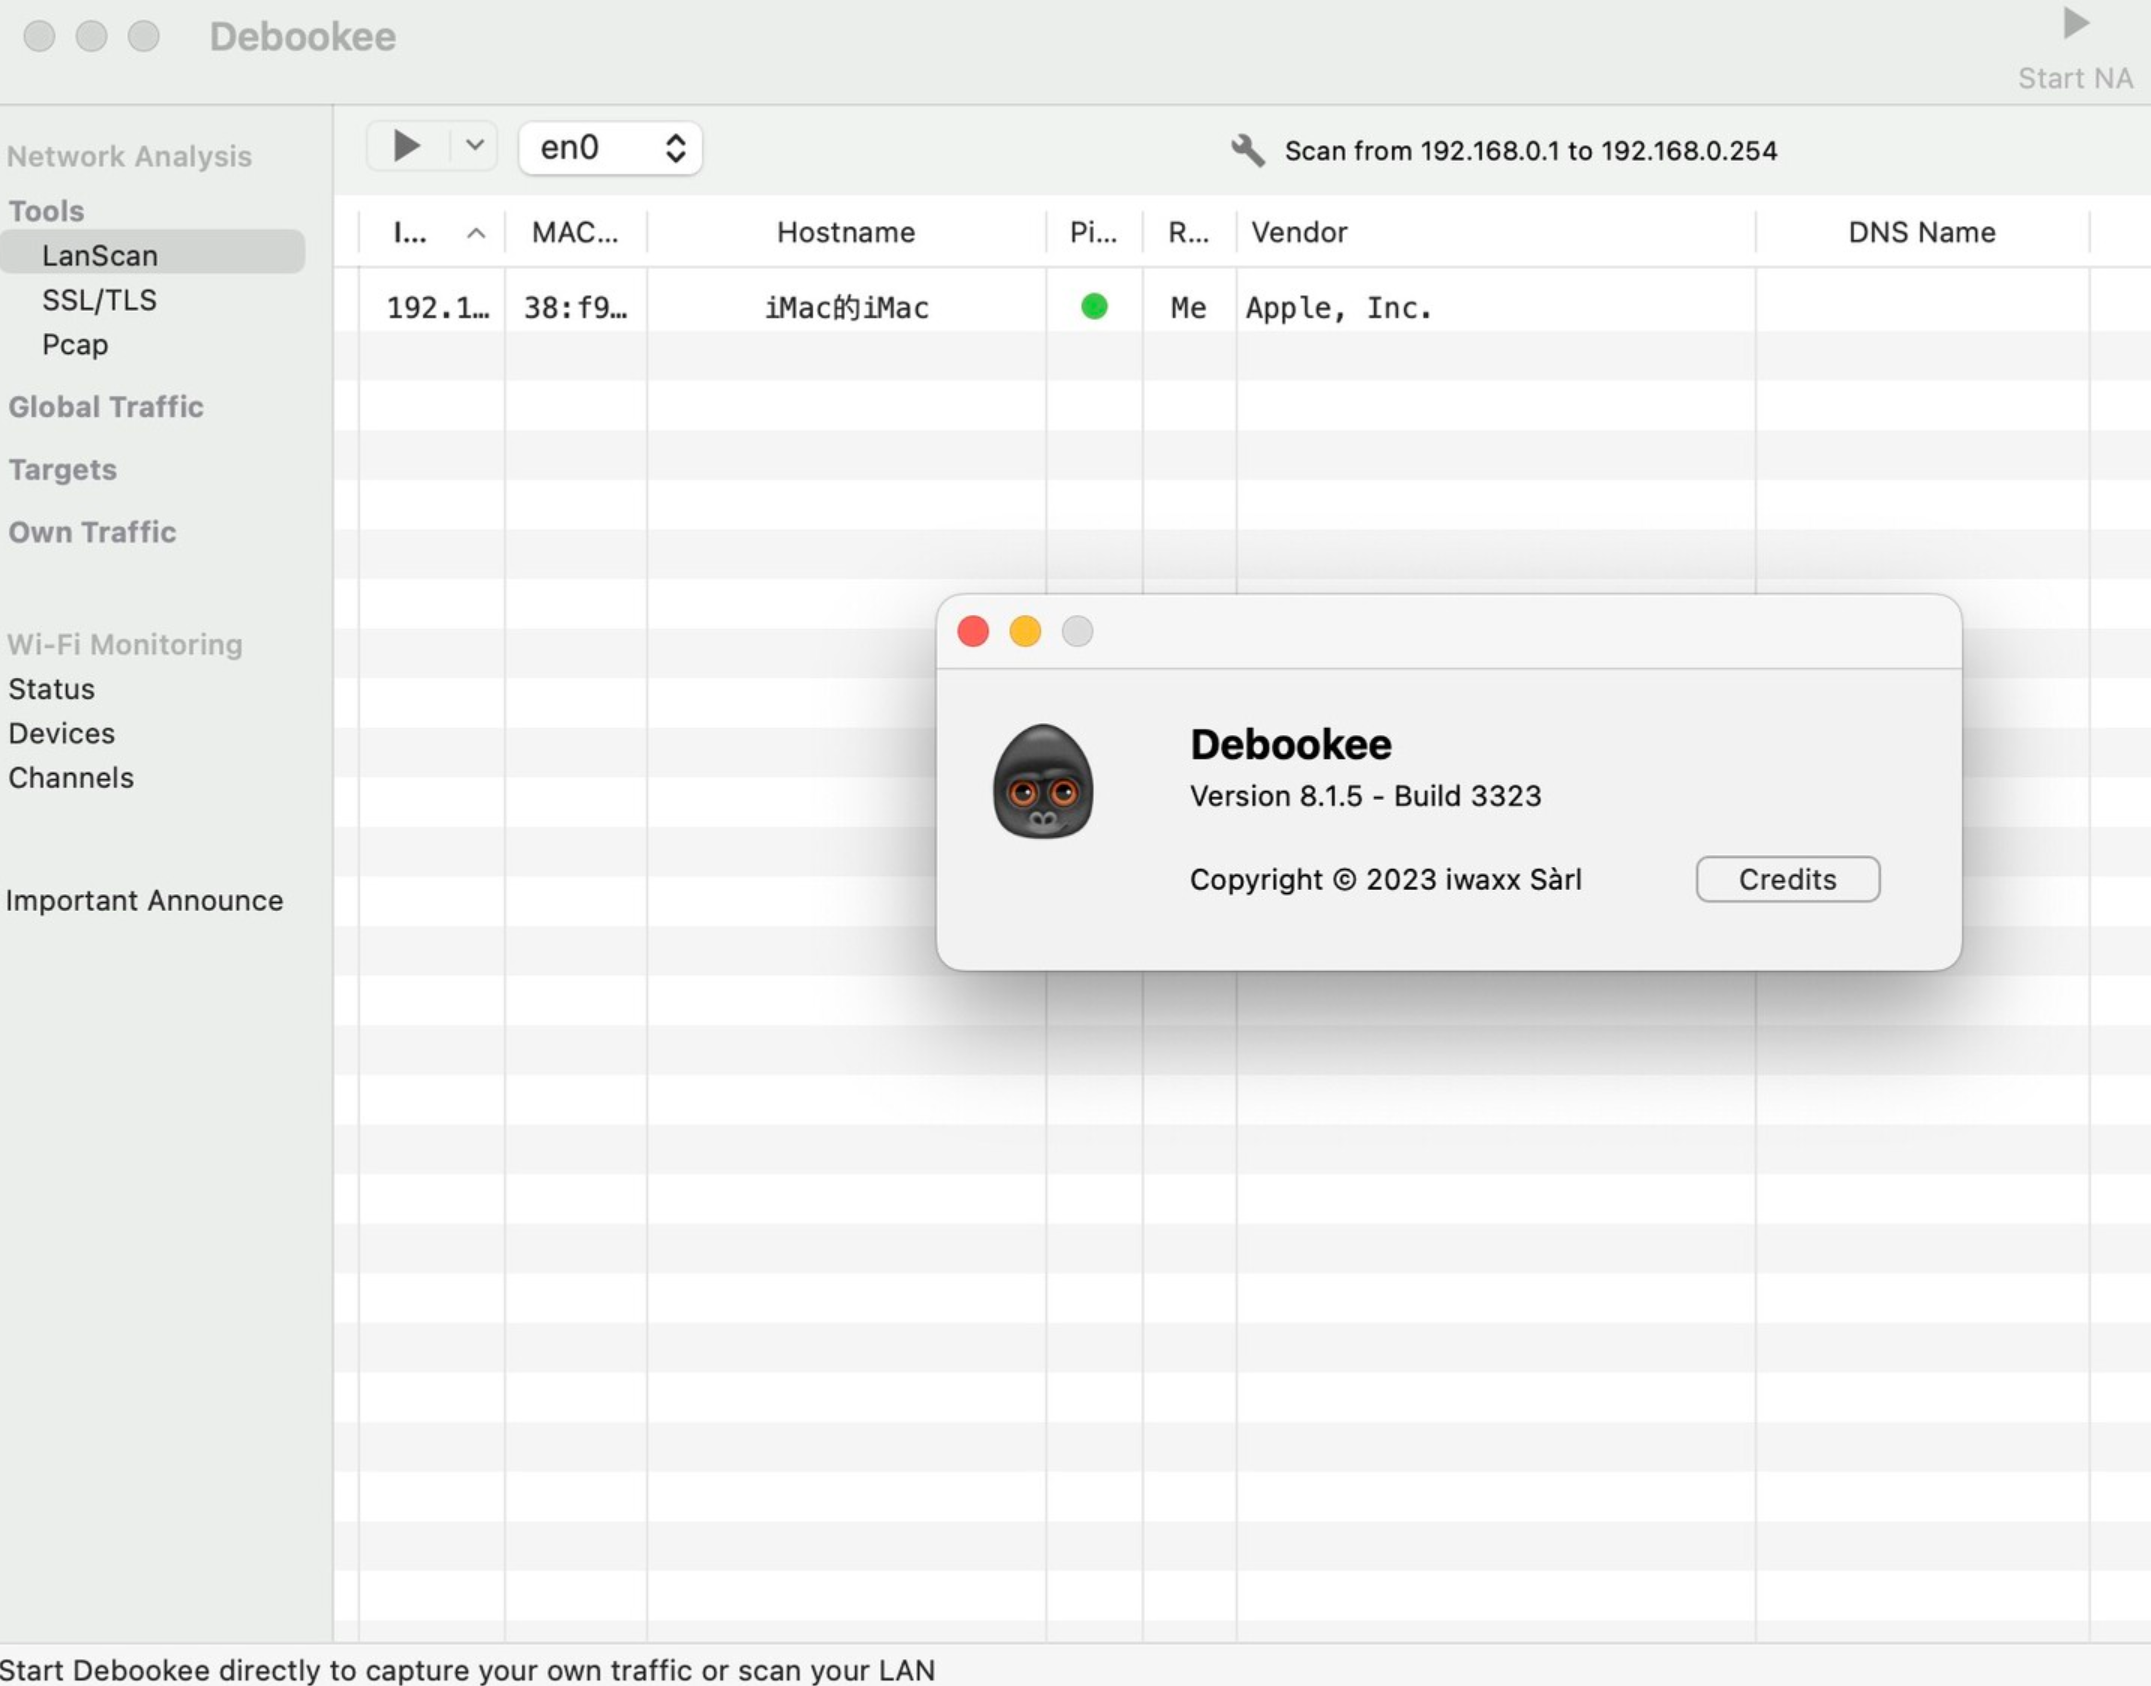Viewport: 2151px width, 1686px height.
Task: Open Wi-Fi Monitoring Devices
Action: [x=61, y=733]
